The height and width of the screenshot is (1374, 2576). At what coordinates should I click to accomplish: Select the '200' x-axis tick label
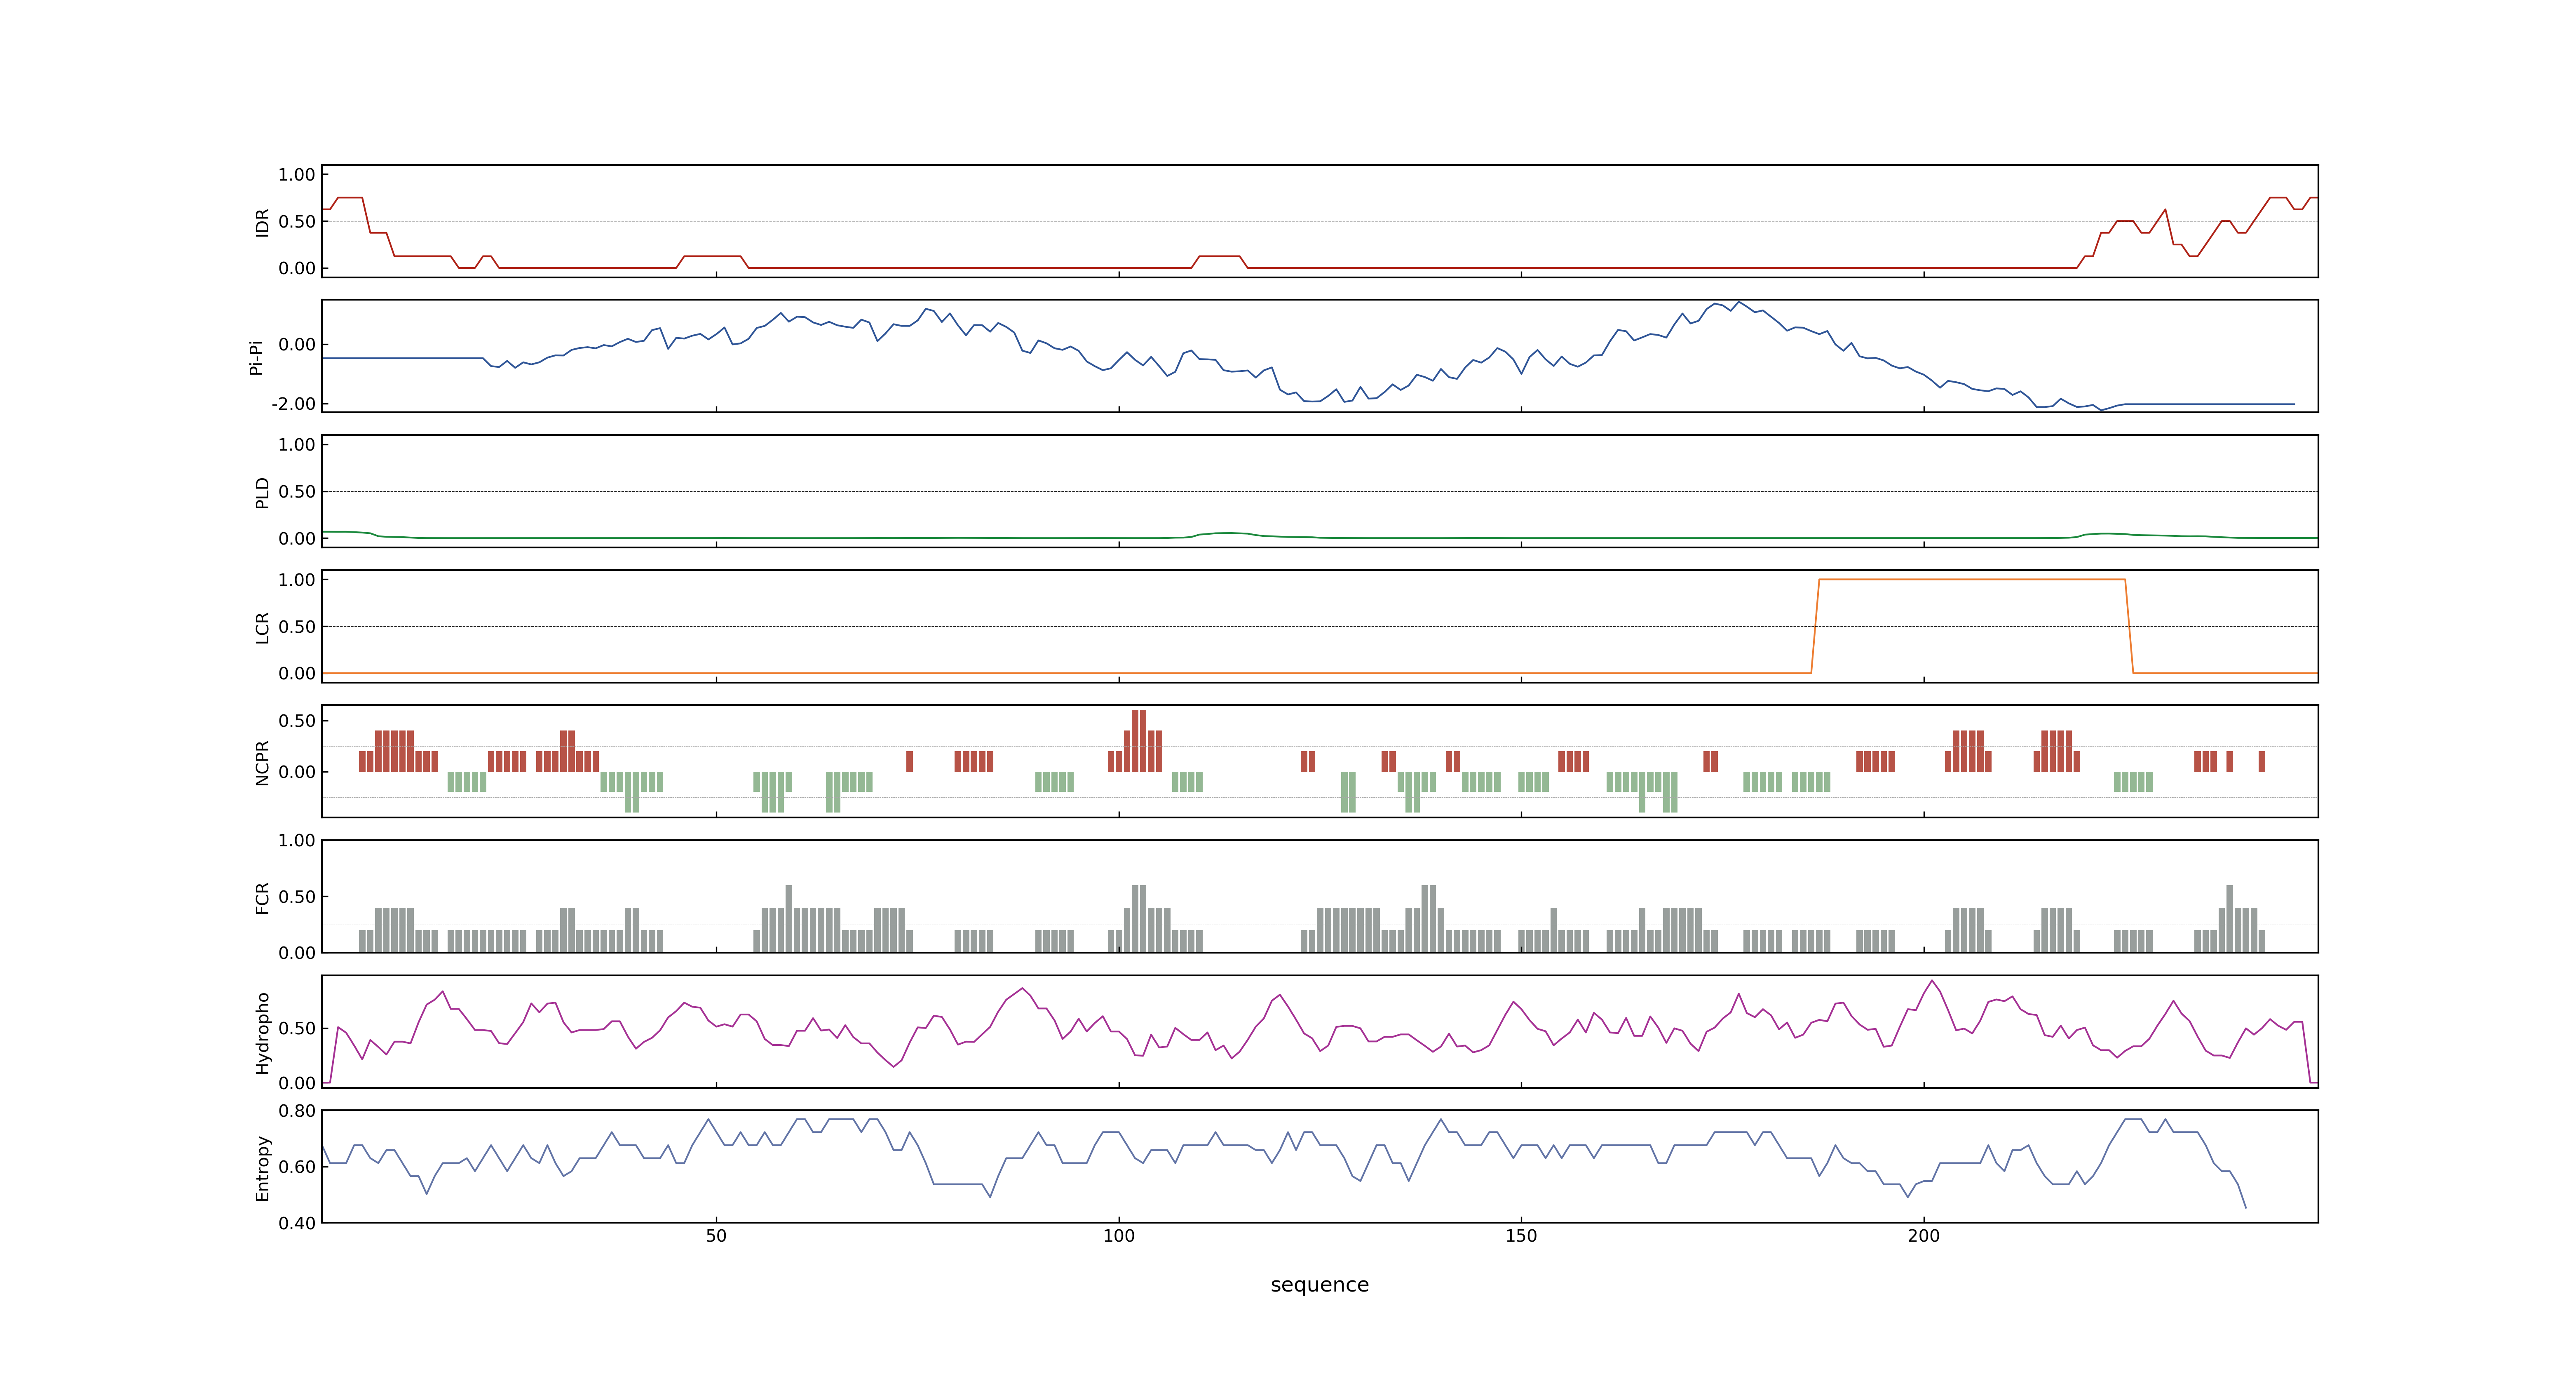(1923, 1236)
